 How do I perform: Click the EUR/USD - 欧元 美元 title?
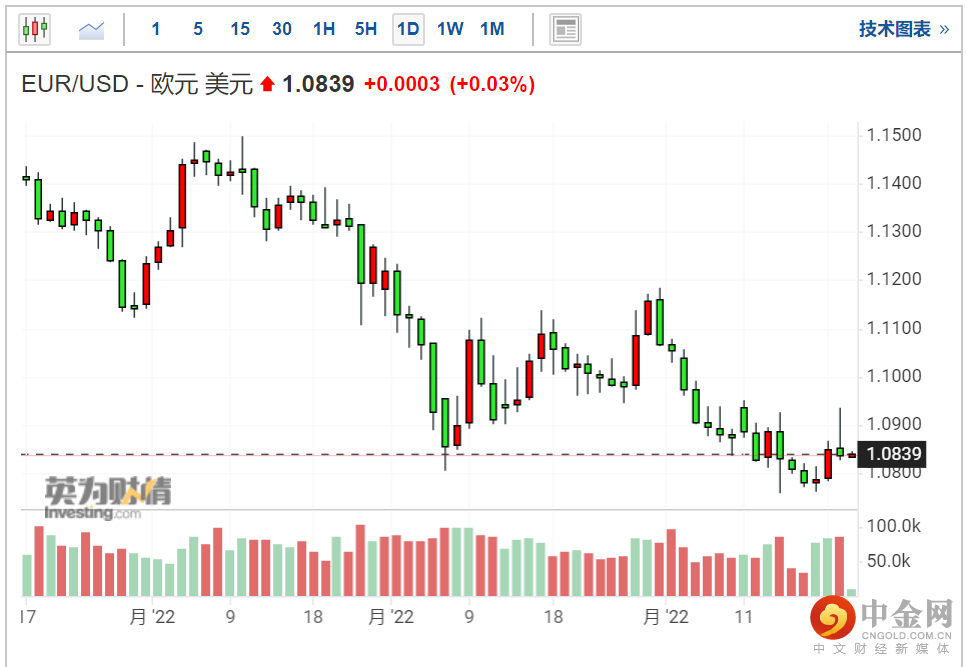click(137, 85)
